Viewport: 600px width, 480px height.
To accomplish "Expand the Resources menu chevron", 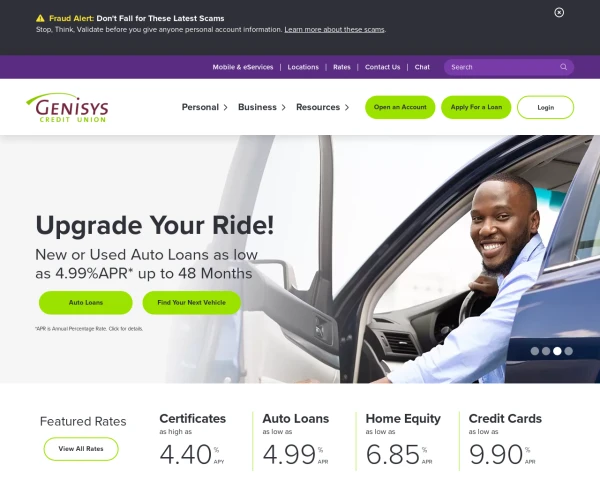I will pos(347,108).
